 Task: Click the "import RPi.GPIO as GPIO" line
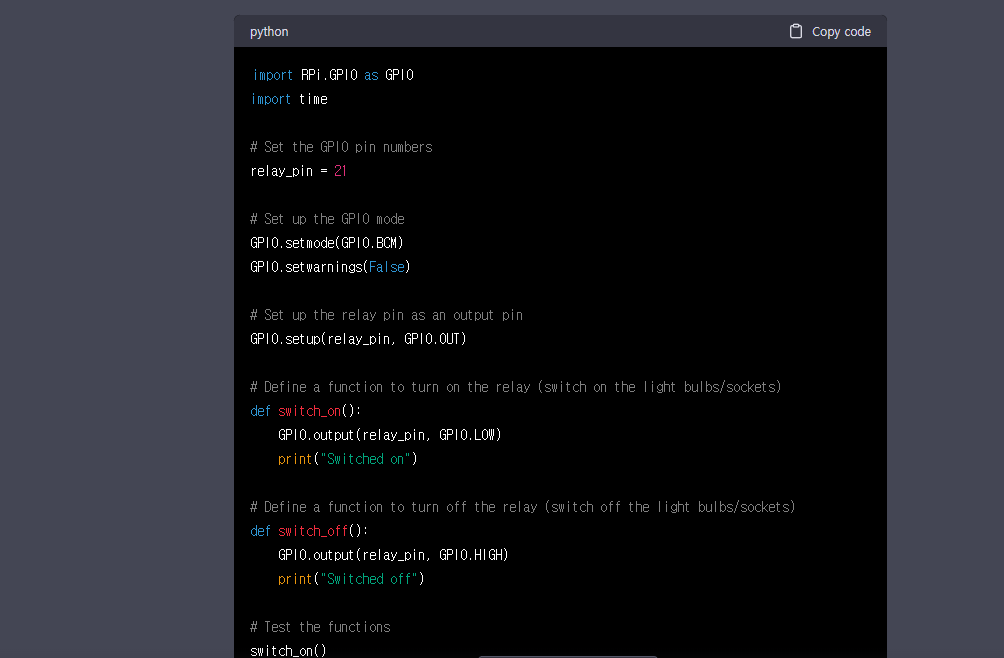pyautogui.click(x=332, y=75)
